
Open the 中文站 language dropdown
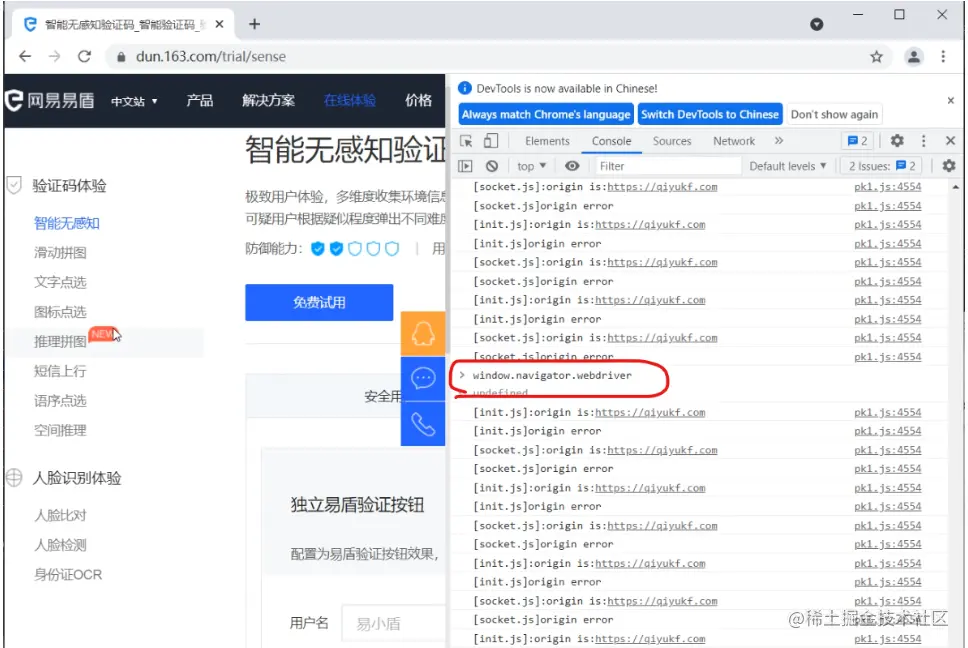pos(134,101)
